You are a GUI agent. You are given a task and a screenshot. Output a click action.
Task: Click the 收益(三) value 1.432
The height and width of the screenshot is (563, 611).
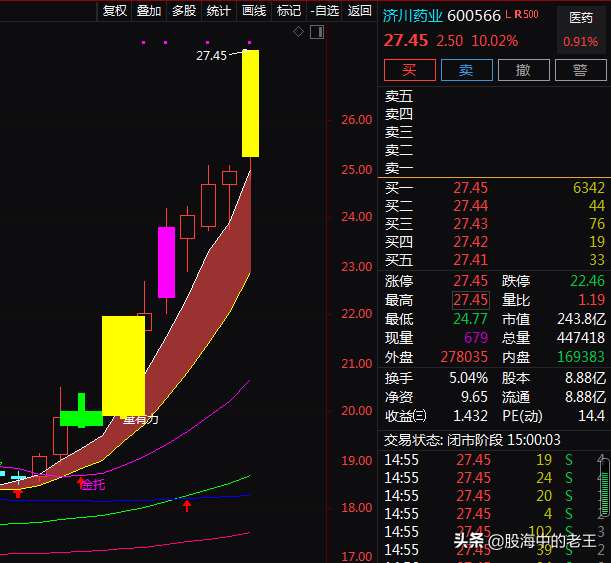(x=470, y=416)
